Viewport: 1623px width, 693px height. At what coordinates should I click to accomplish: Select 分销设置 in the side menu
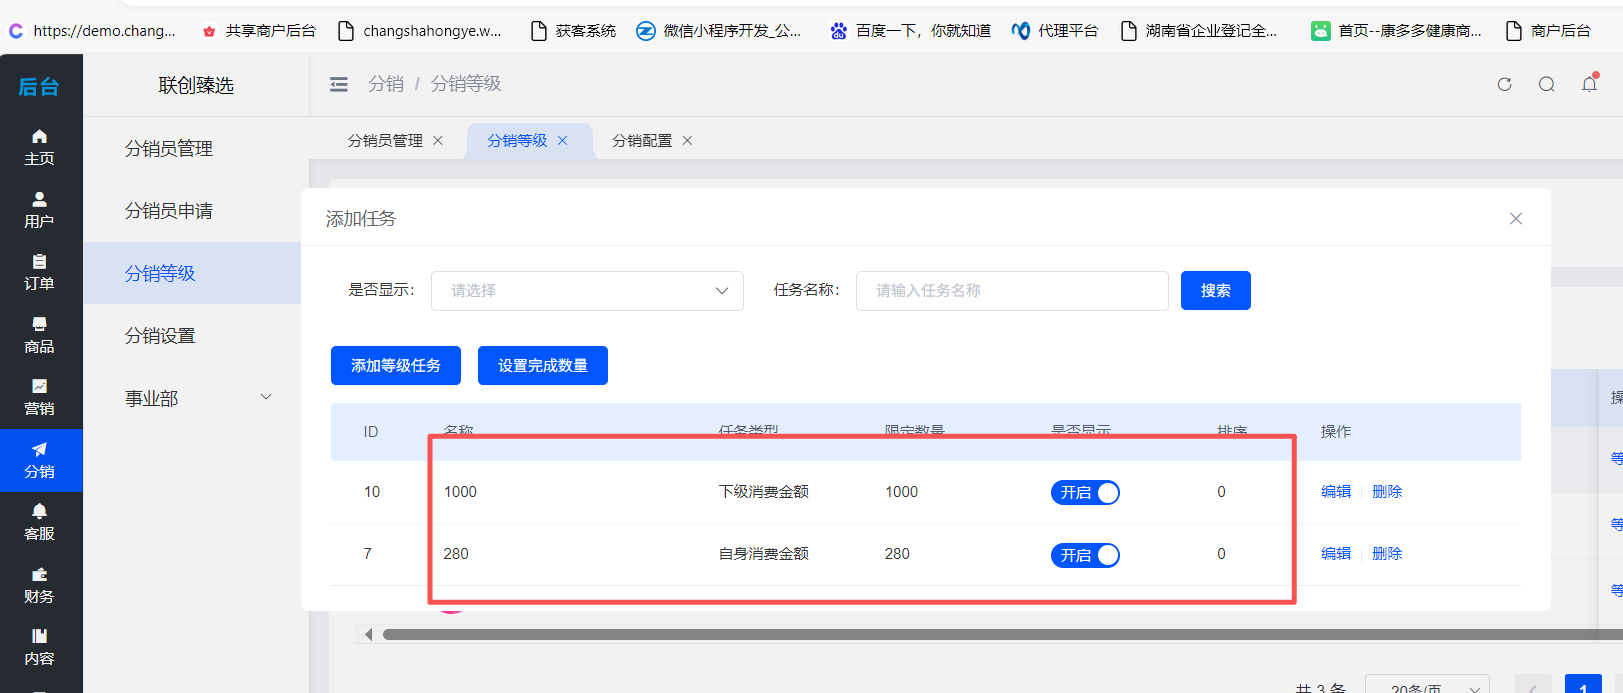click(x=160, y=336)
